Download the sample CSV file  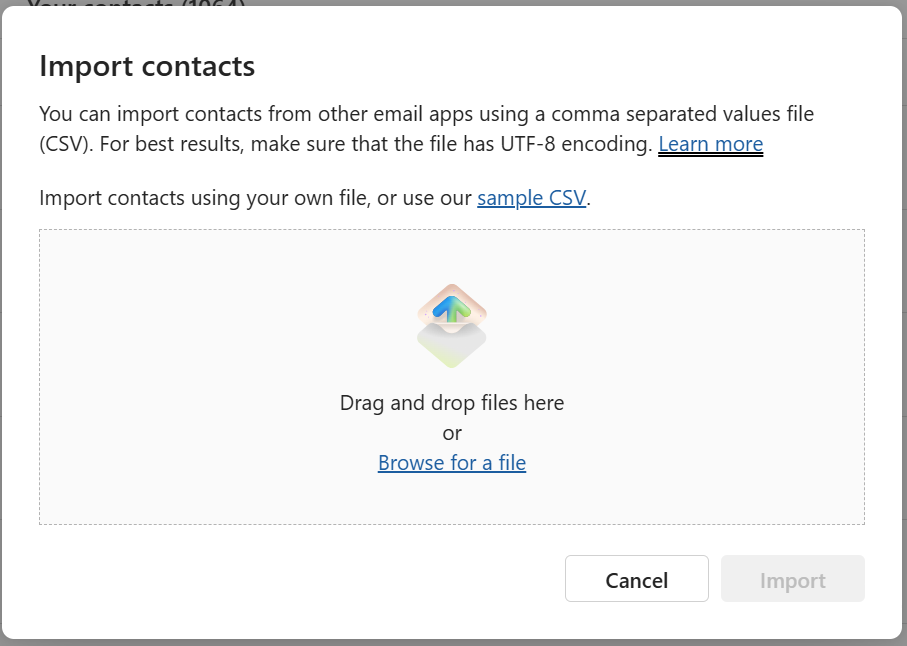click(531, 197)
